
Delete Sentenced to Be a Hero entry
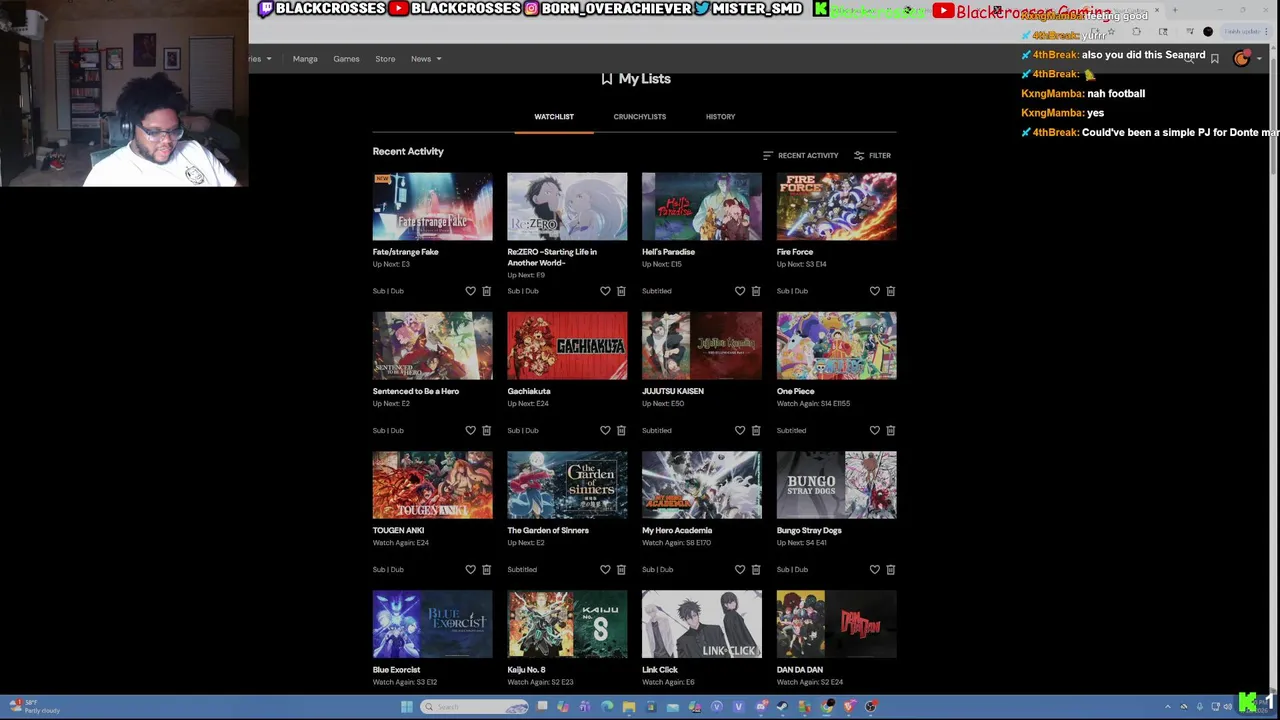pyautogui.click(x=486, y=430)
